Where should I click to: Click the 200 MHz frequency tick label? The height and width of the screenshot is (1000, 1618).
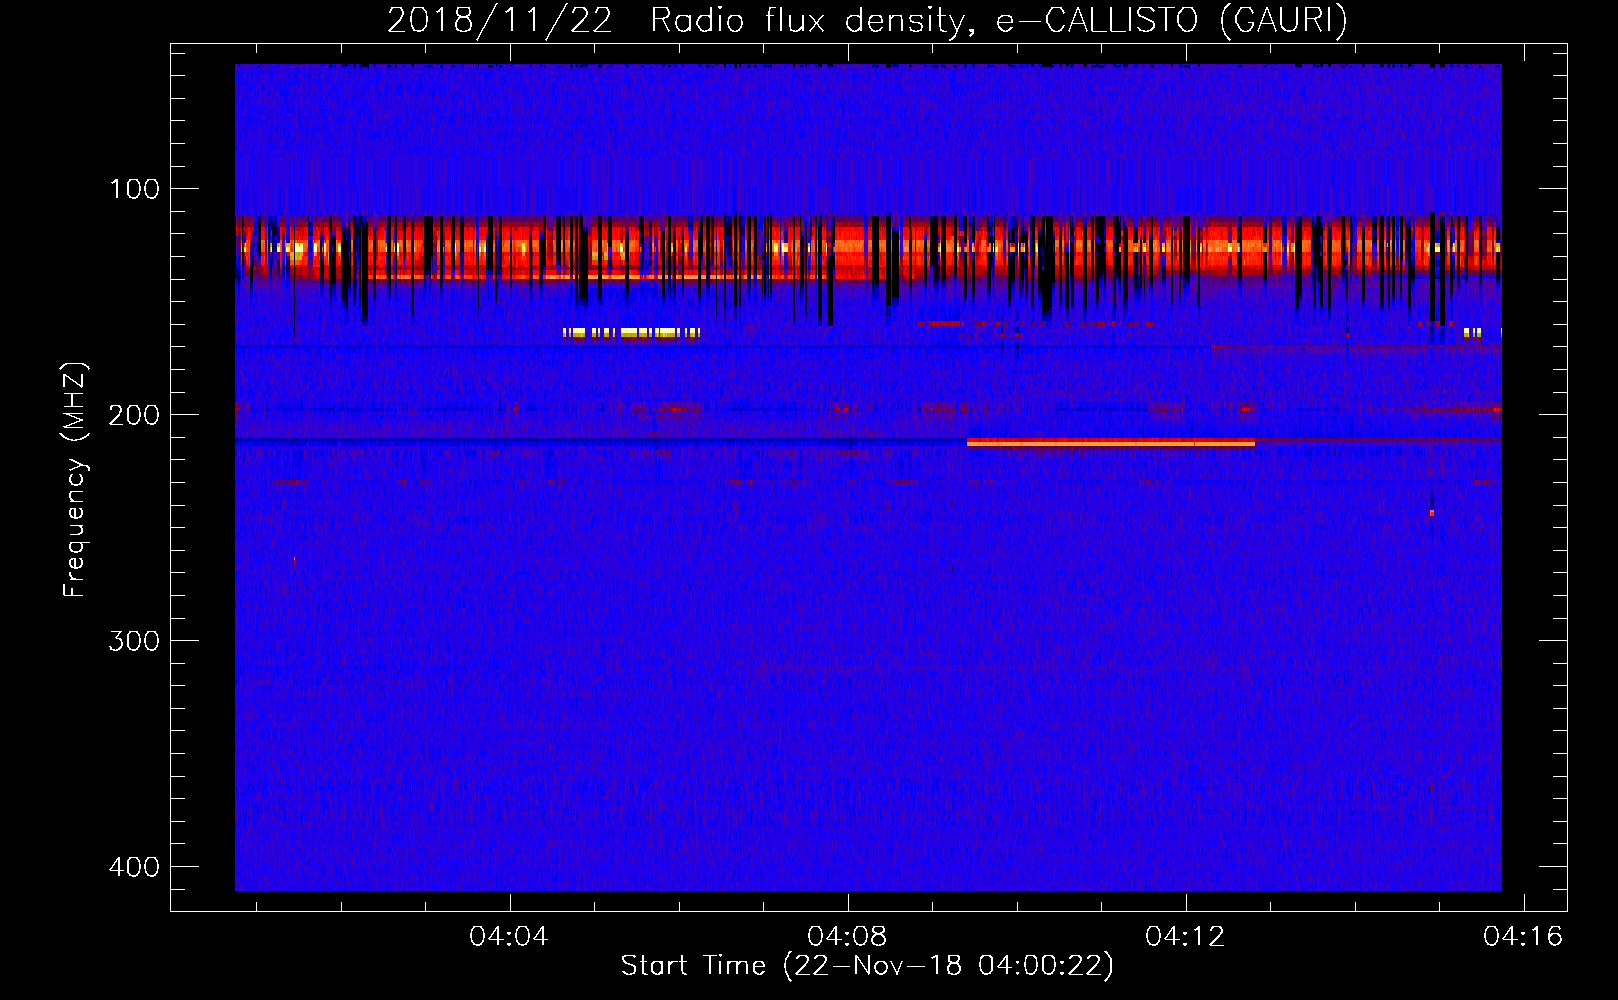pos(134,415)
